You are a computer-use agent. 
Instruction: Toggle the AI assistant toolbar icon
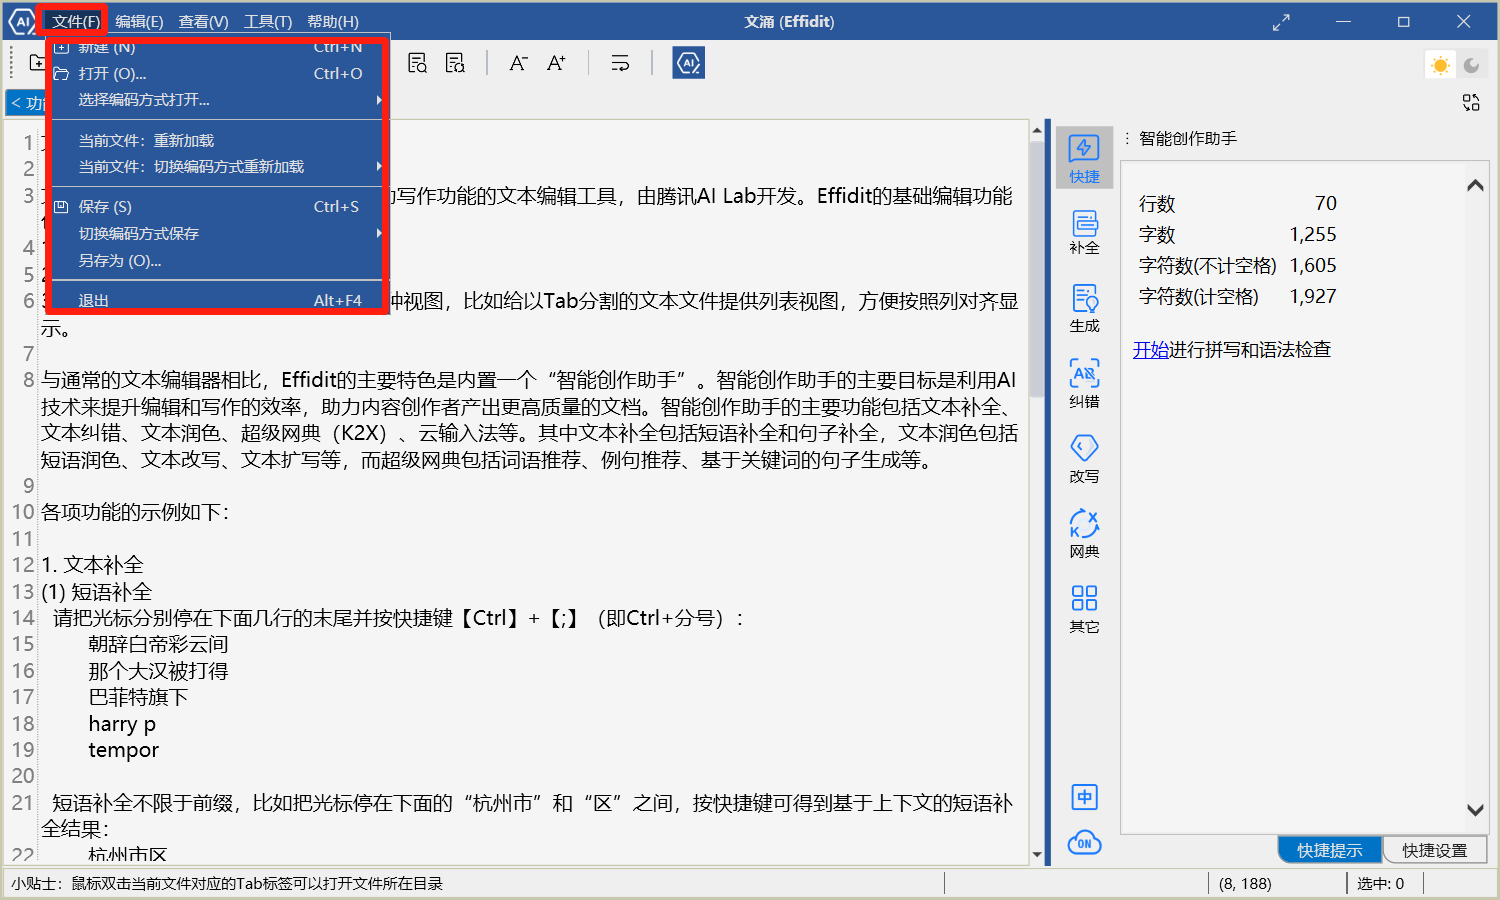point(688,63)
